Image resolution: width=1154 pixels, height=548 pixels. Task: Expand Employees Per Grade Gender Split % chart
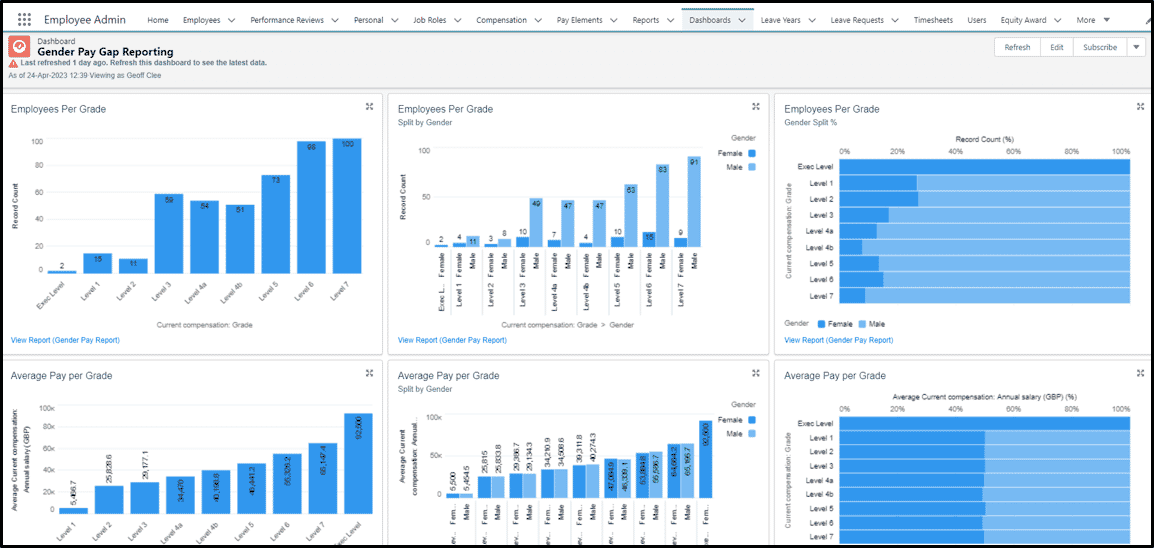1140,107
